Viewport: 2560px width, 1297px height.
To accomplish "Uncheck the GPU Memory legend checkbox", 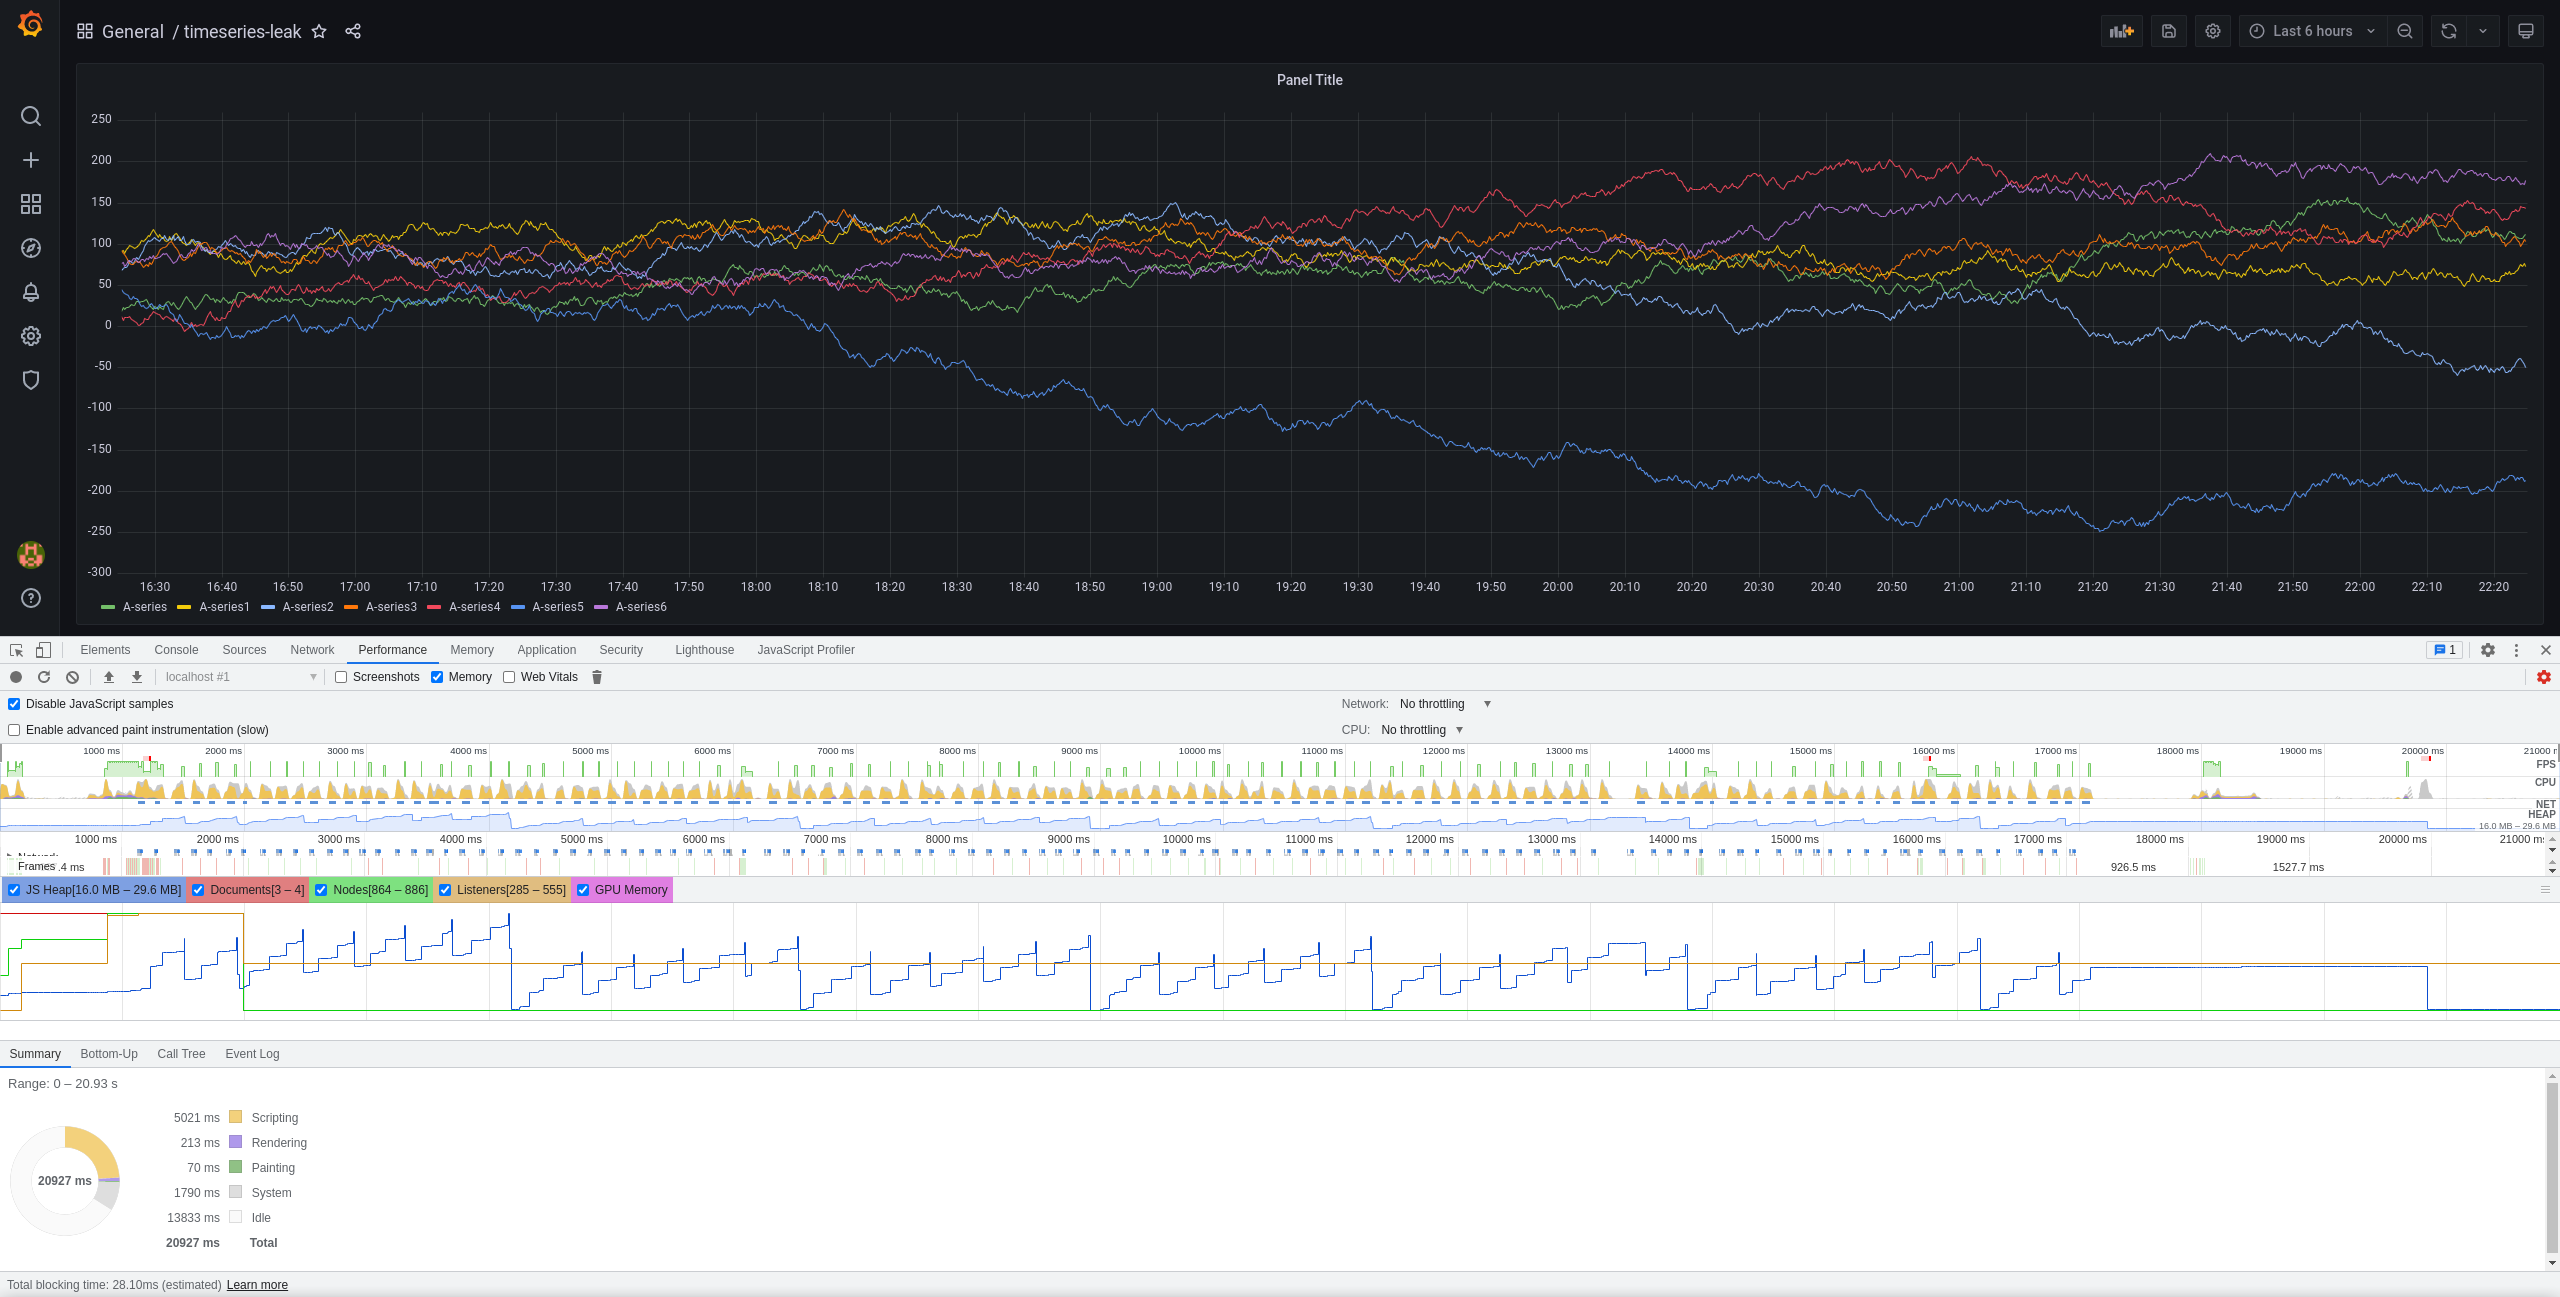I will click(x=584, y=889).
